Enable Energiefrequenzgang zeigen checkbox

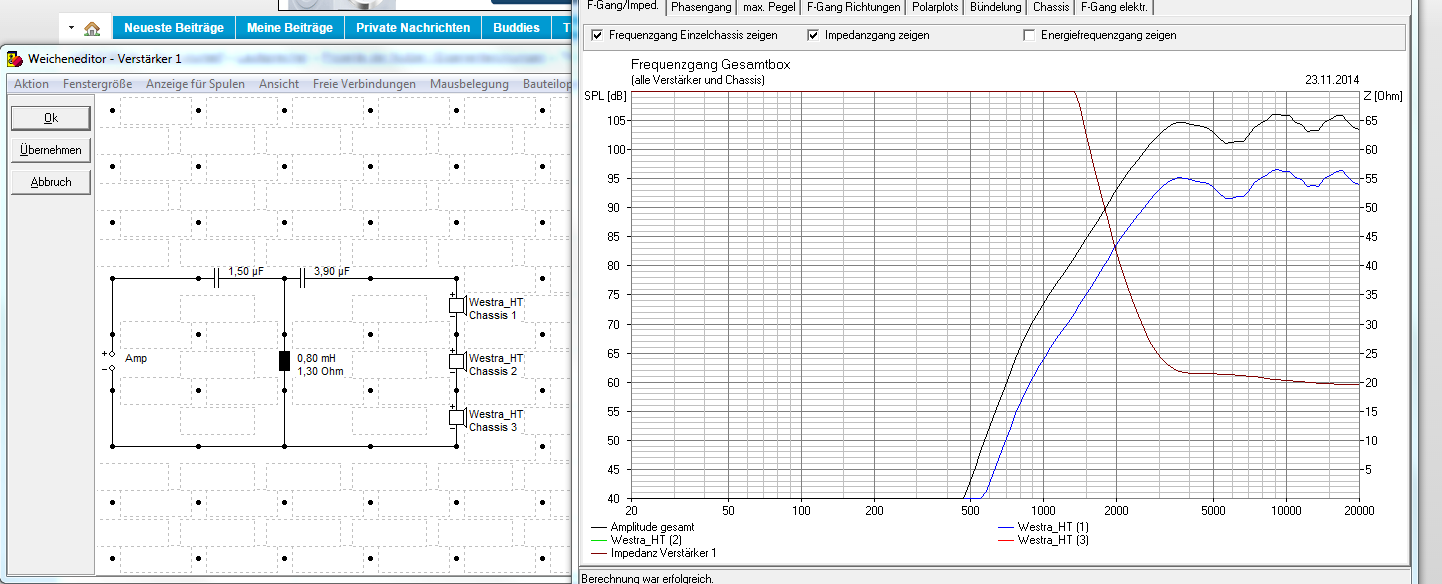point(1029,36)
